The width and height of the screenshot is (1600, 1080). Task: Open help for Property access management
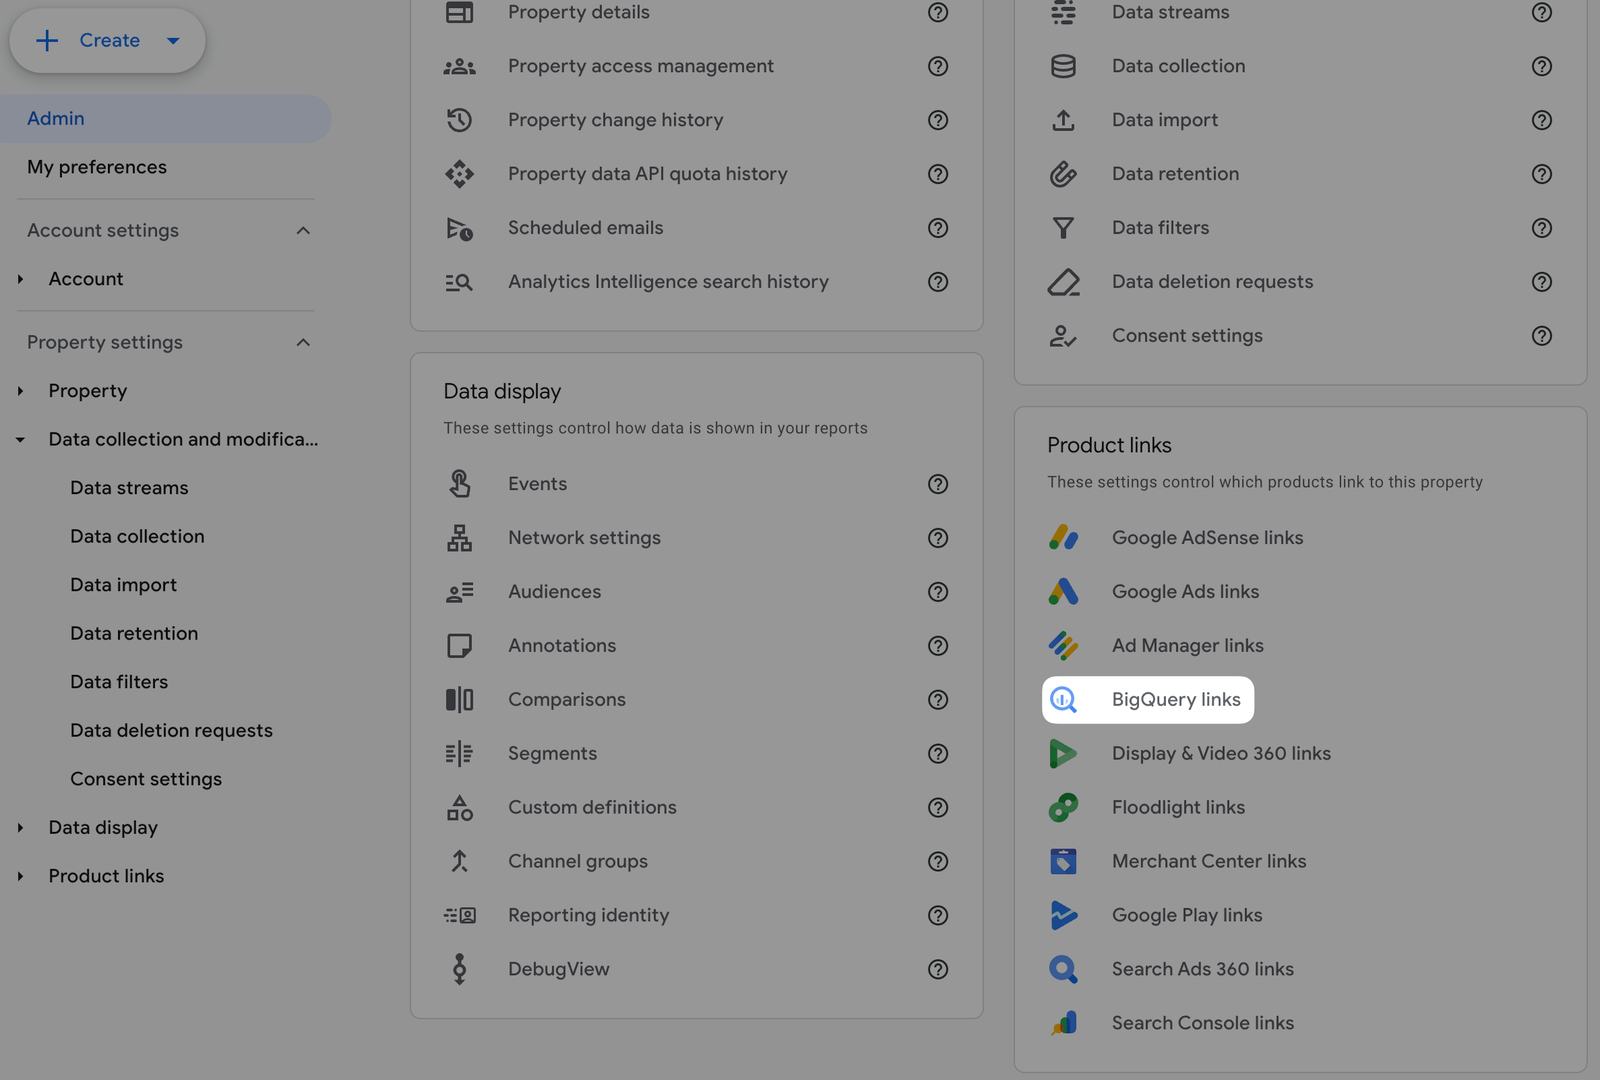tap(938, 66)
